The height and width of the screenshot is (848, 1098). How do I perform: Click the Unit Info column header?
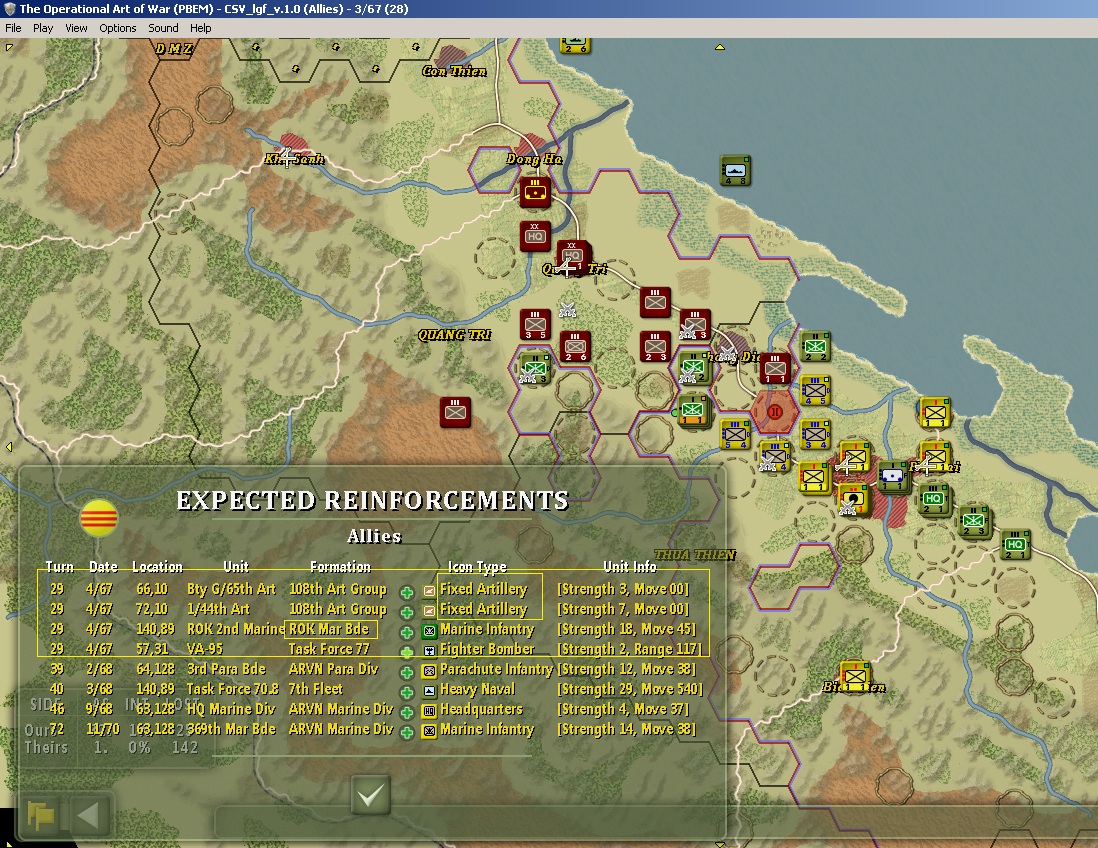point(630,567)
